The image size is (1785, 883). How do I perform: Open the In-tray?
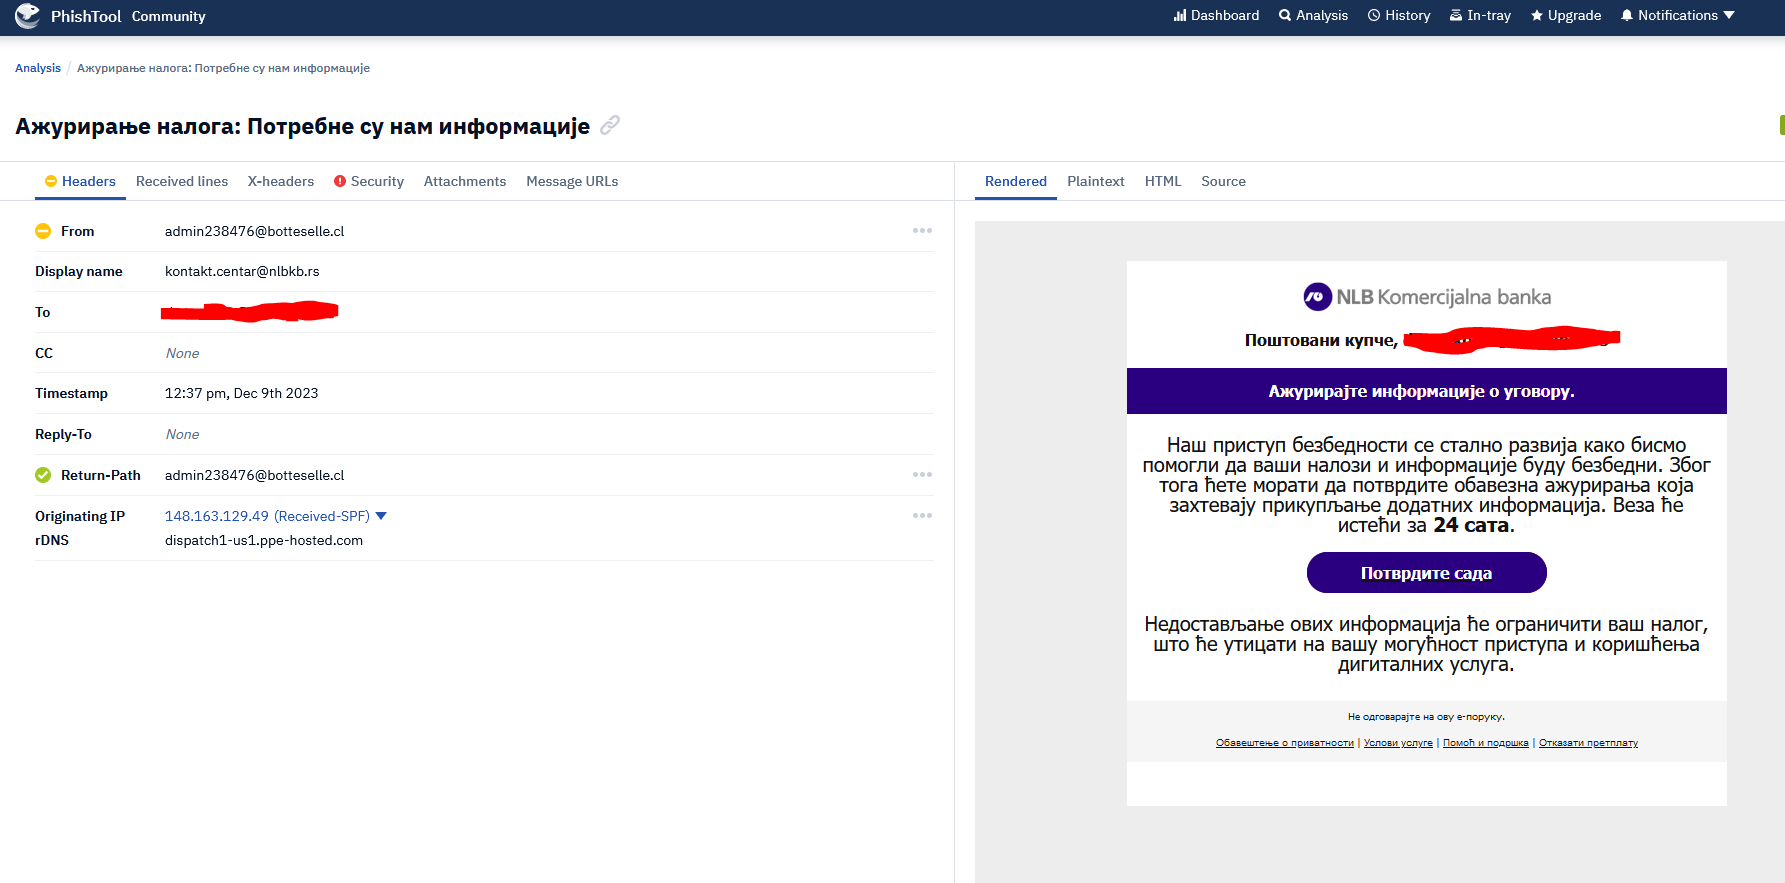click(1480, 16)
